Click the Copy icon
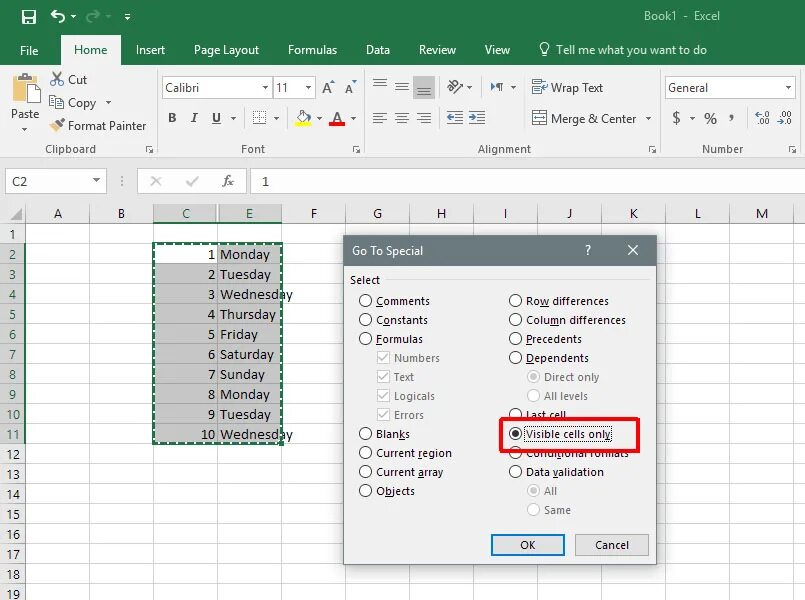This screenshot has width=805, height=600. 56,102
